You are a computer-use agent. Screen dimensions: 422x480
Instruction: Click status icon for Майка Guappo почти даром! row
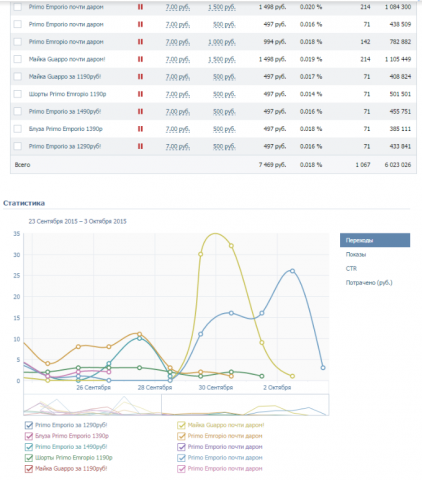140,59
